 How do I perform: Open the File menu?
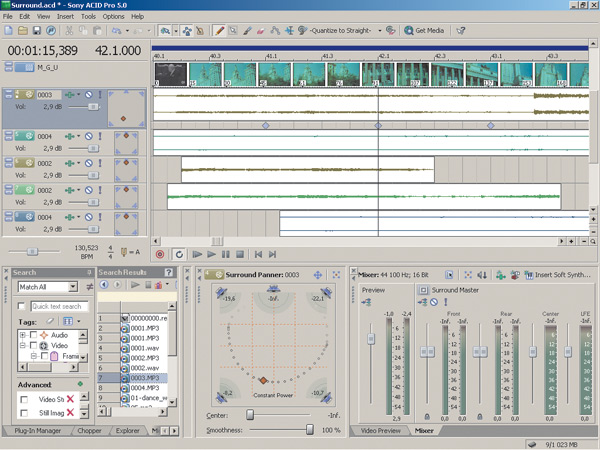click(8, 16)
